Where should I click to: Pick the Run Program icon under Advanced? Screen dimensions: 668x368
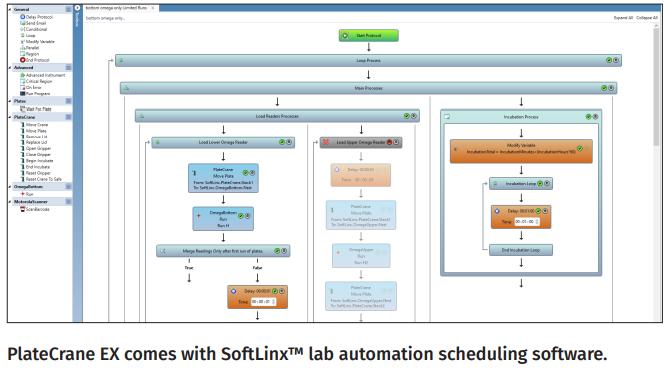pyautogui.click(x=23, y=93)
